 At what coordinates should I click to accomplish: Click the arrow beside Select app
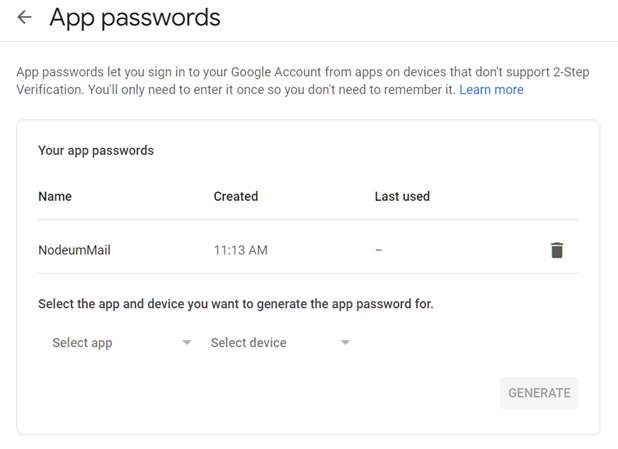(x=187, y=343)
